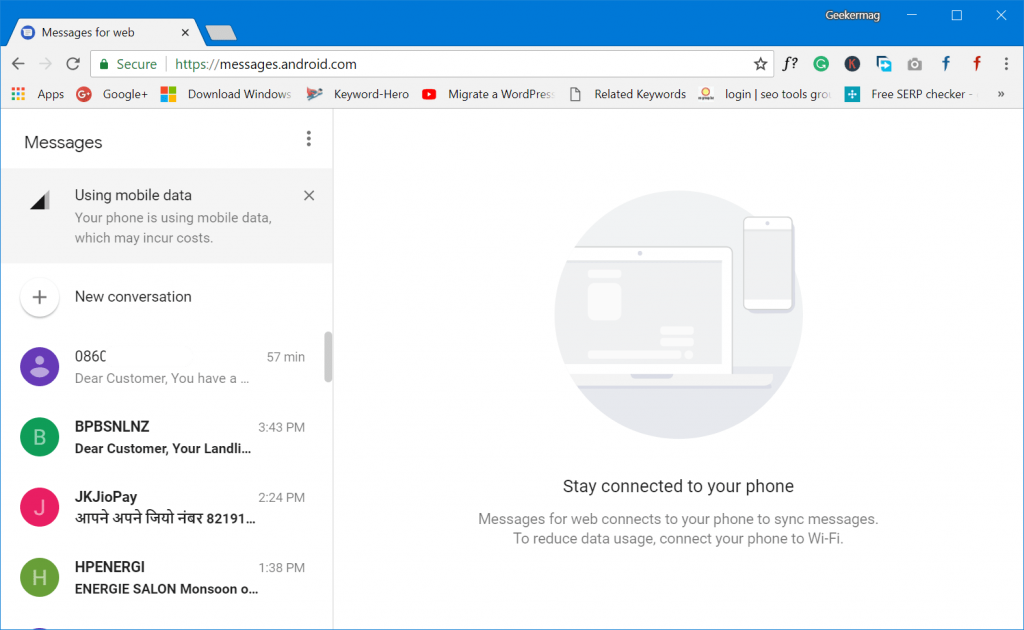The width and height of the screenshot is (1024, 630).
Task: Open the JKJioPay conversation
Action: 167,507
